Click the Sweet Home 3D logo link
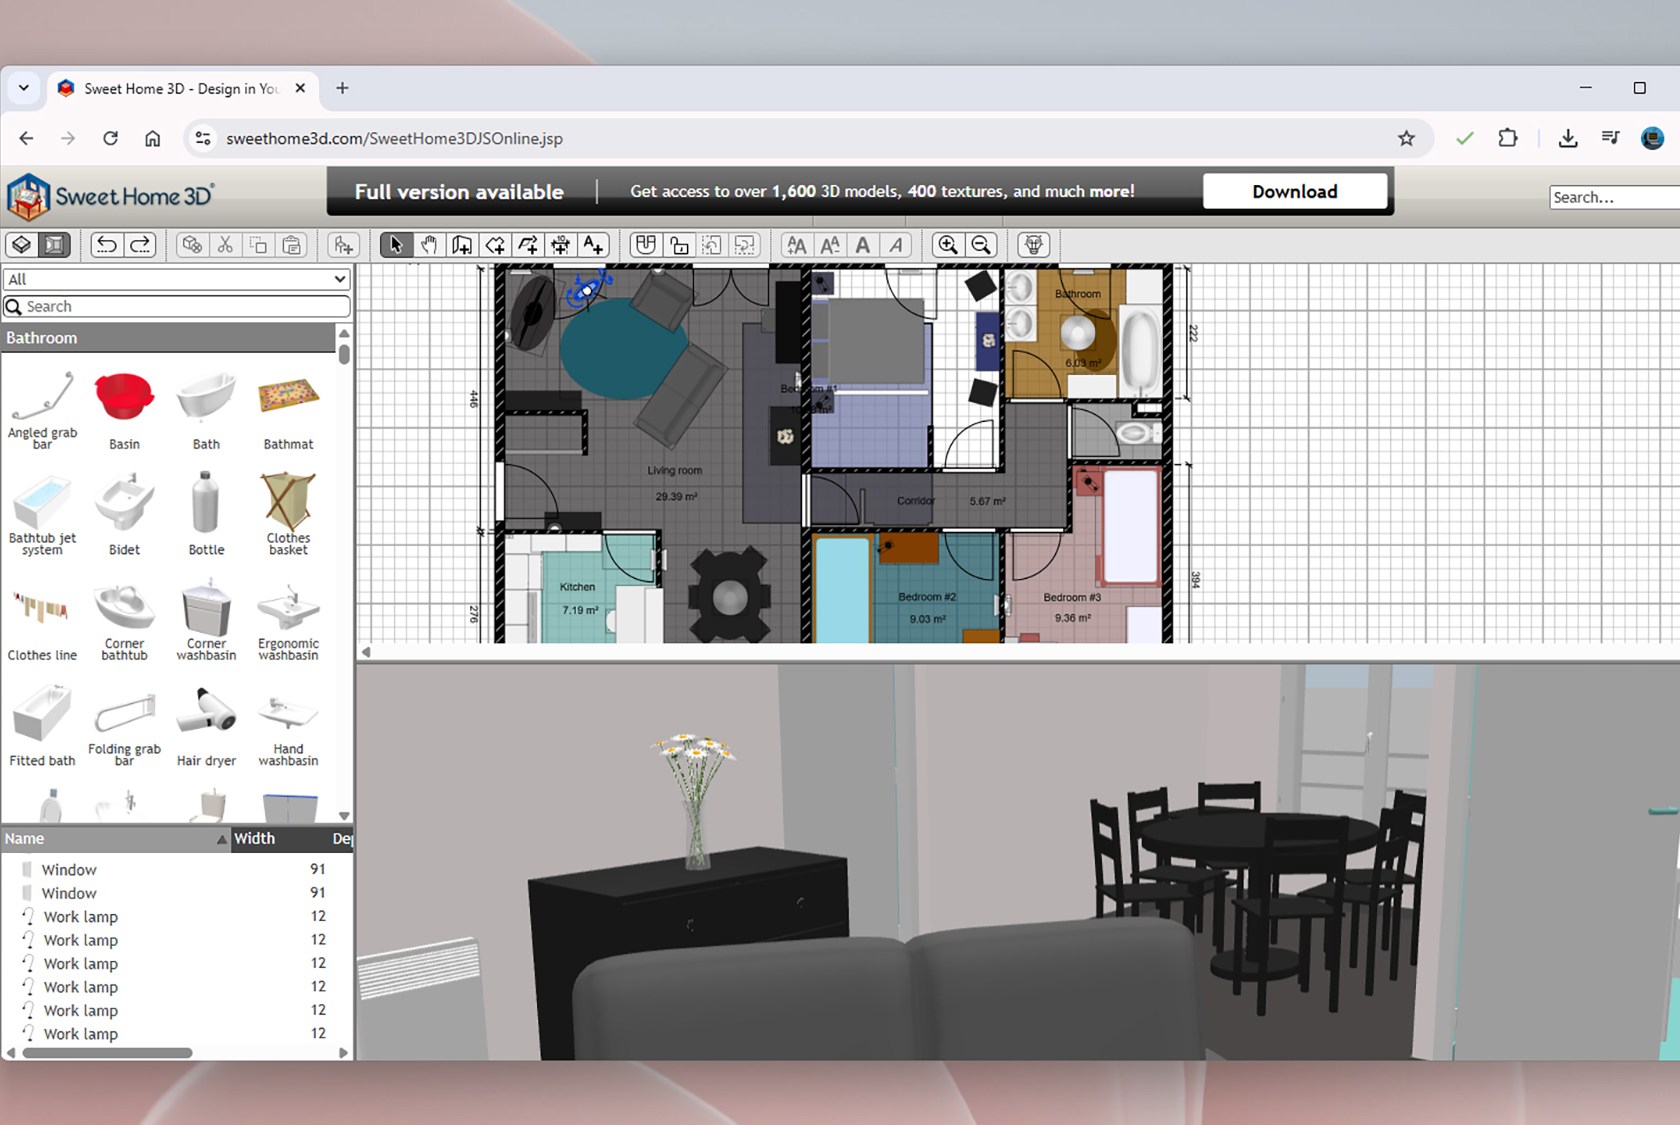Viewport: 1680px width, 1125px height. [x=110, y=196]
